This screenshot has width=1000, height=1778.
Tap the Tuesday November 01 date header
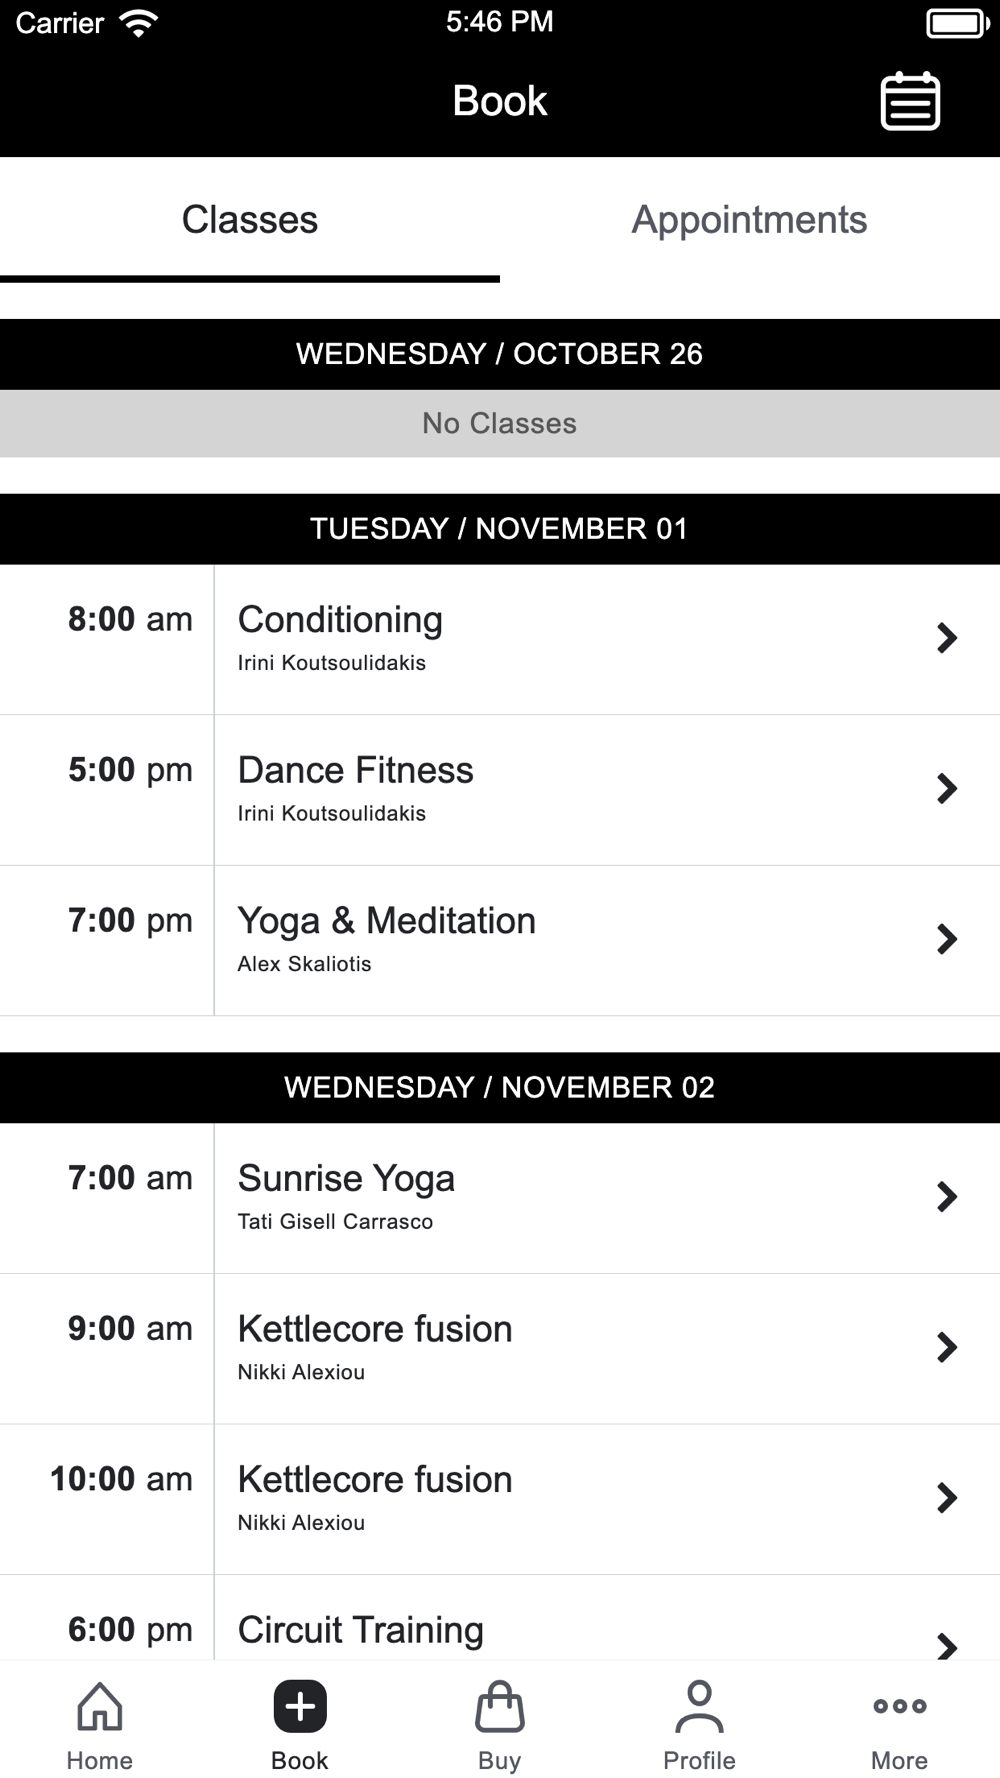tap(500, 529)
